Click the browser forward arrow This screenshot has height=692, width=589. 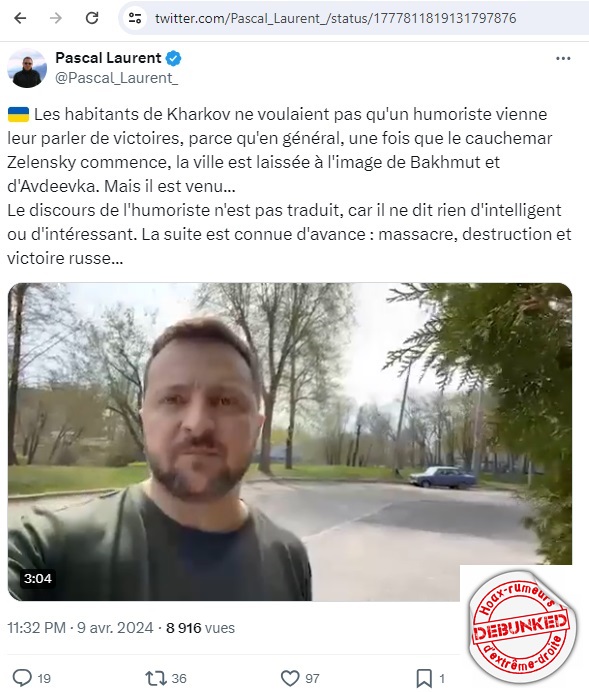tap(56, 18)
